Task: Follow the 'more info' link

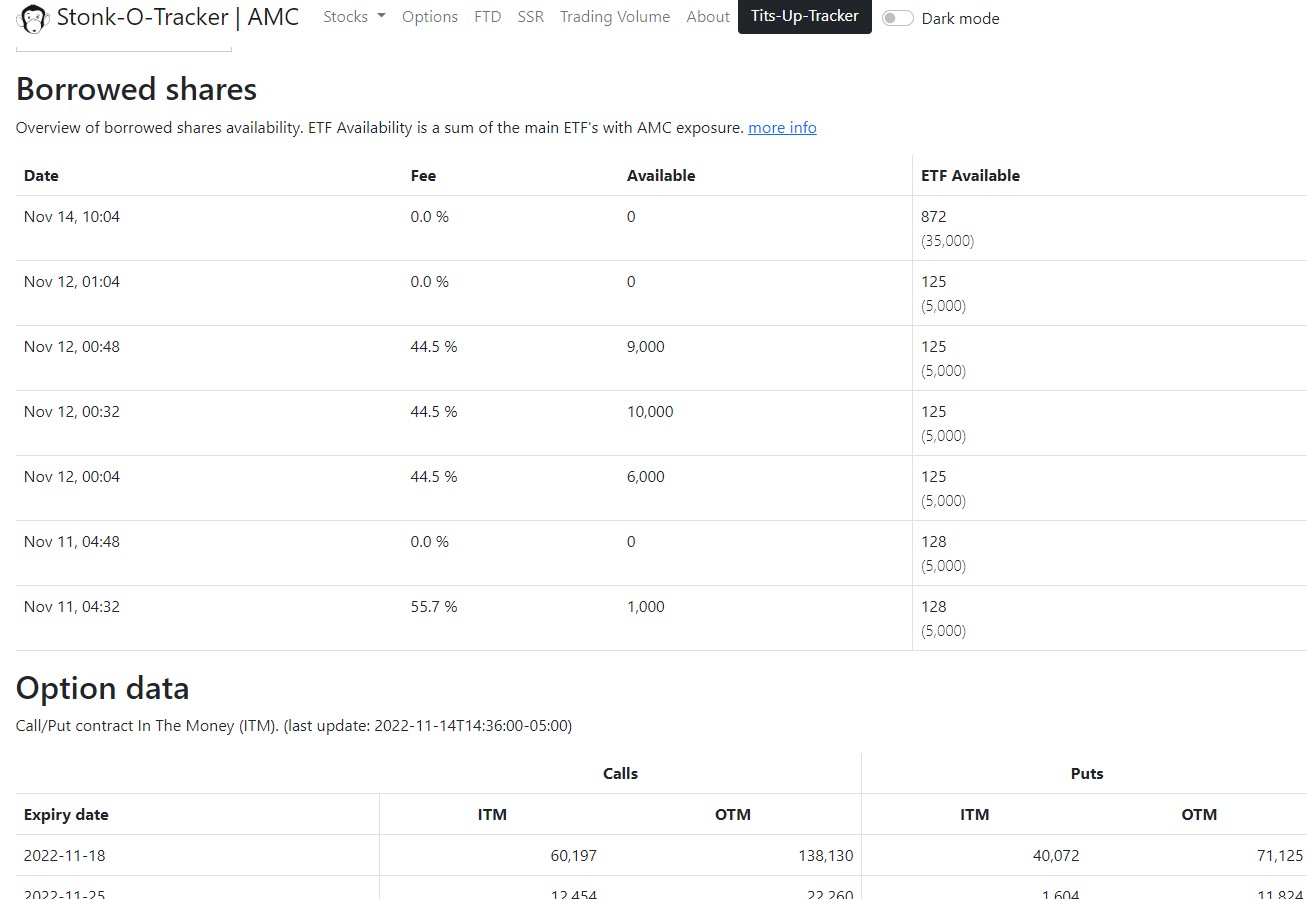Action: pyautogui.click(x=782, y=128)
